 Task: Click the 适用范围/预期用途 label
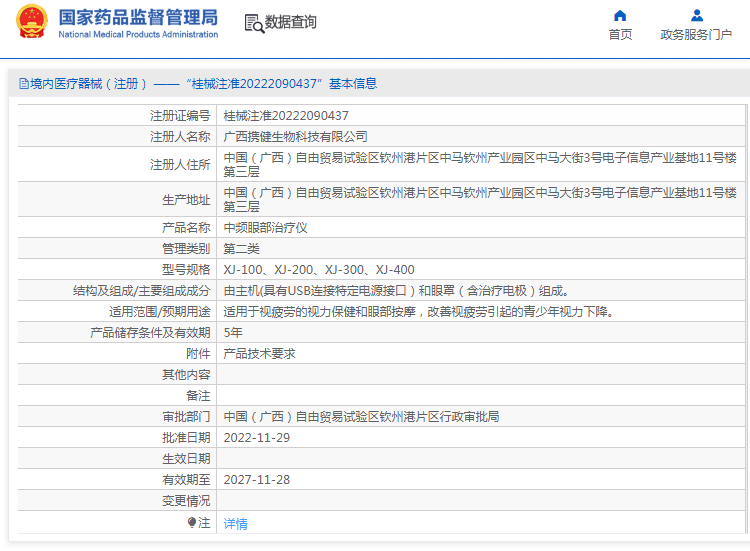160,312
